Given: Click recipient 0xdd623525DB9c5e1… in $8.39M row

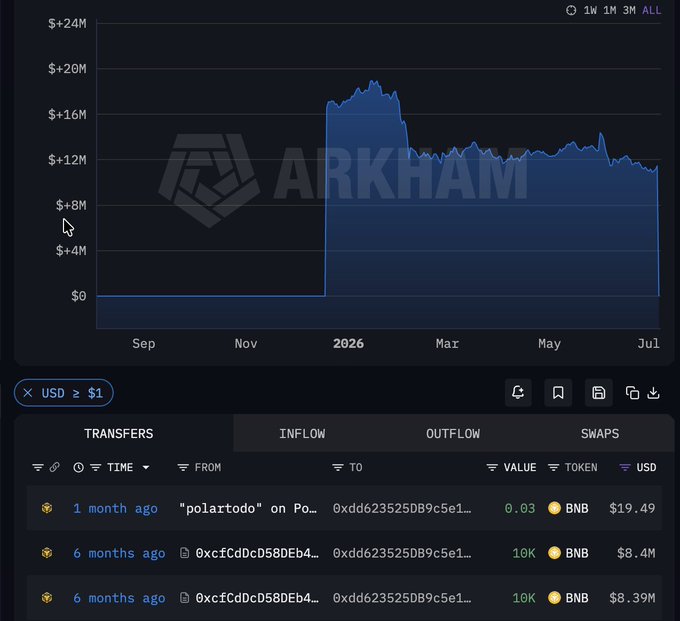Looking at the screenshot, I should pos(402,598).
